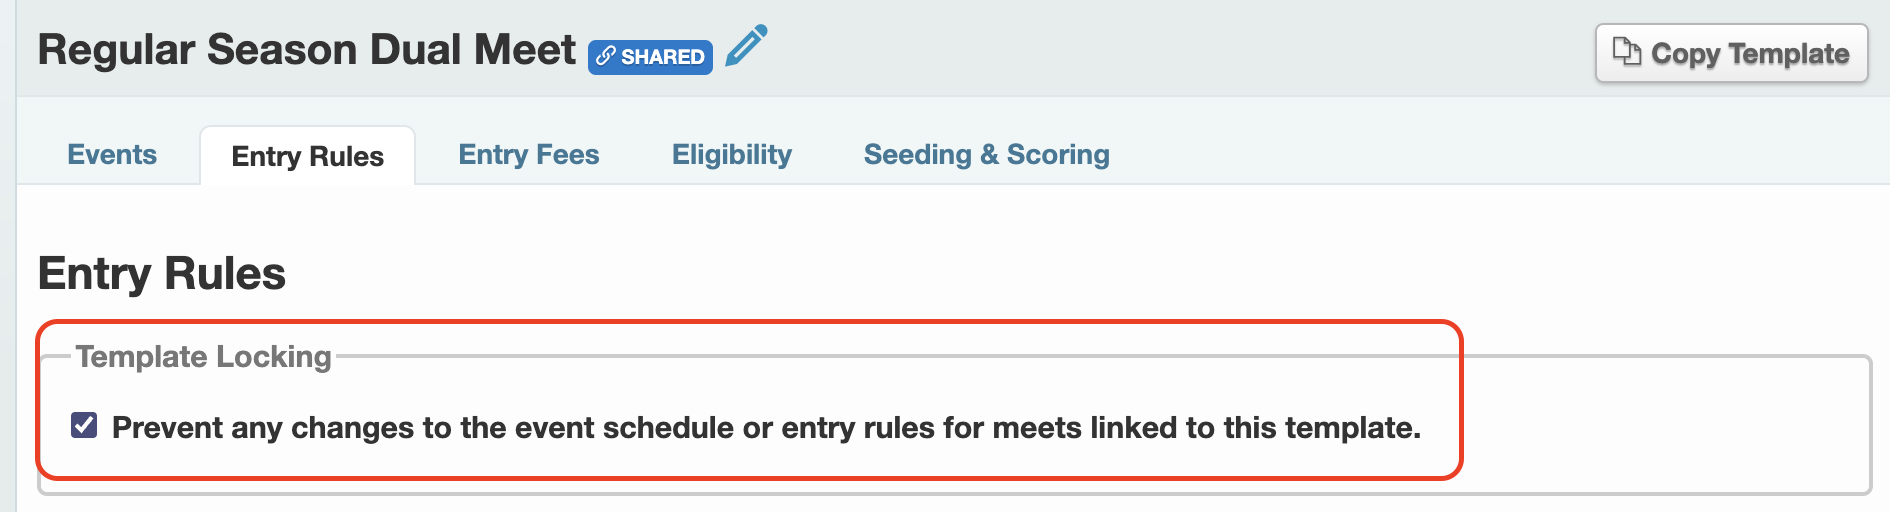
Task: Click the Template Locking legend text
Action: pos(204,357)
